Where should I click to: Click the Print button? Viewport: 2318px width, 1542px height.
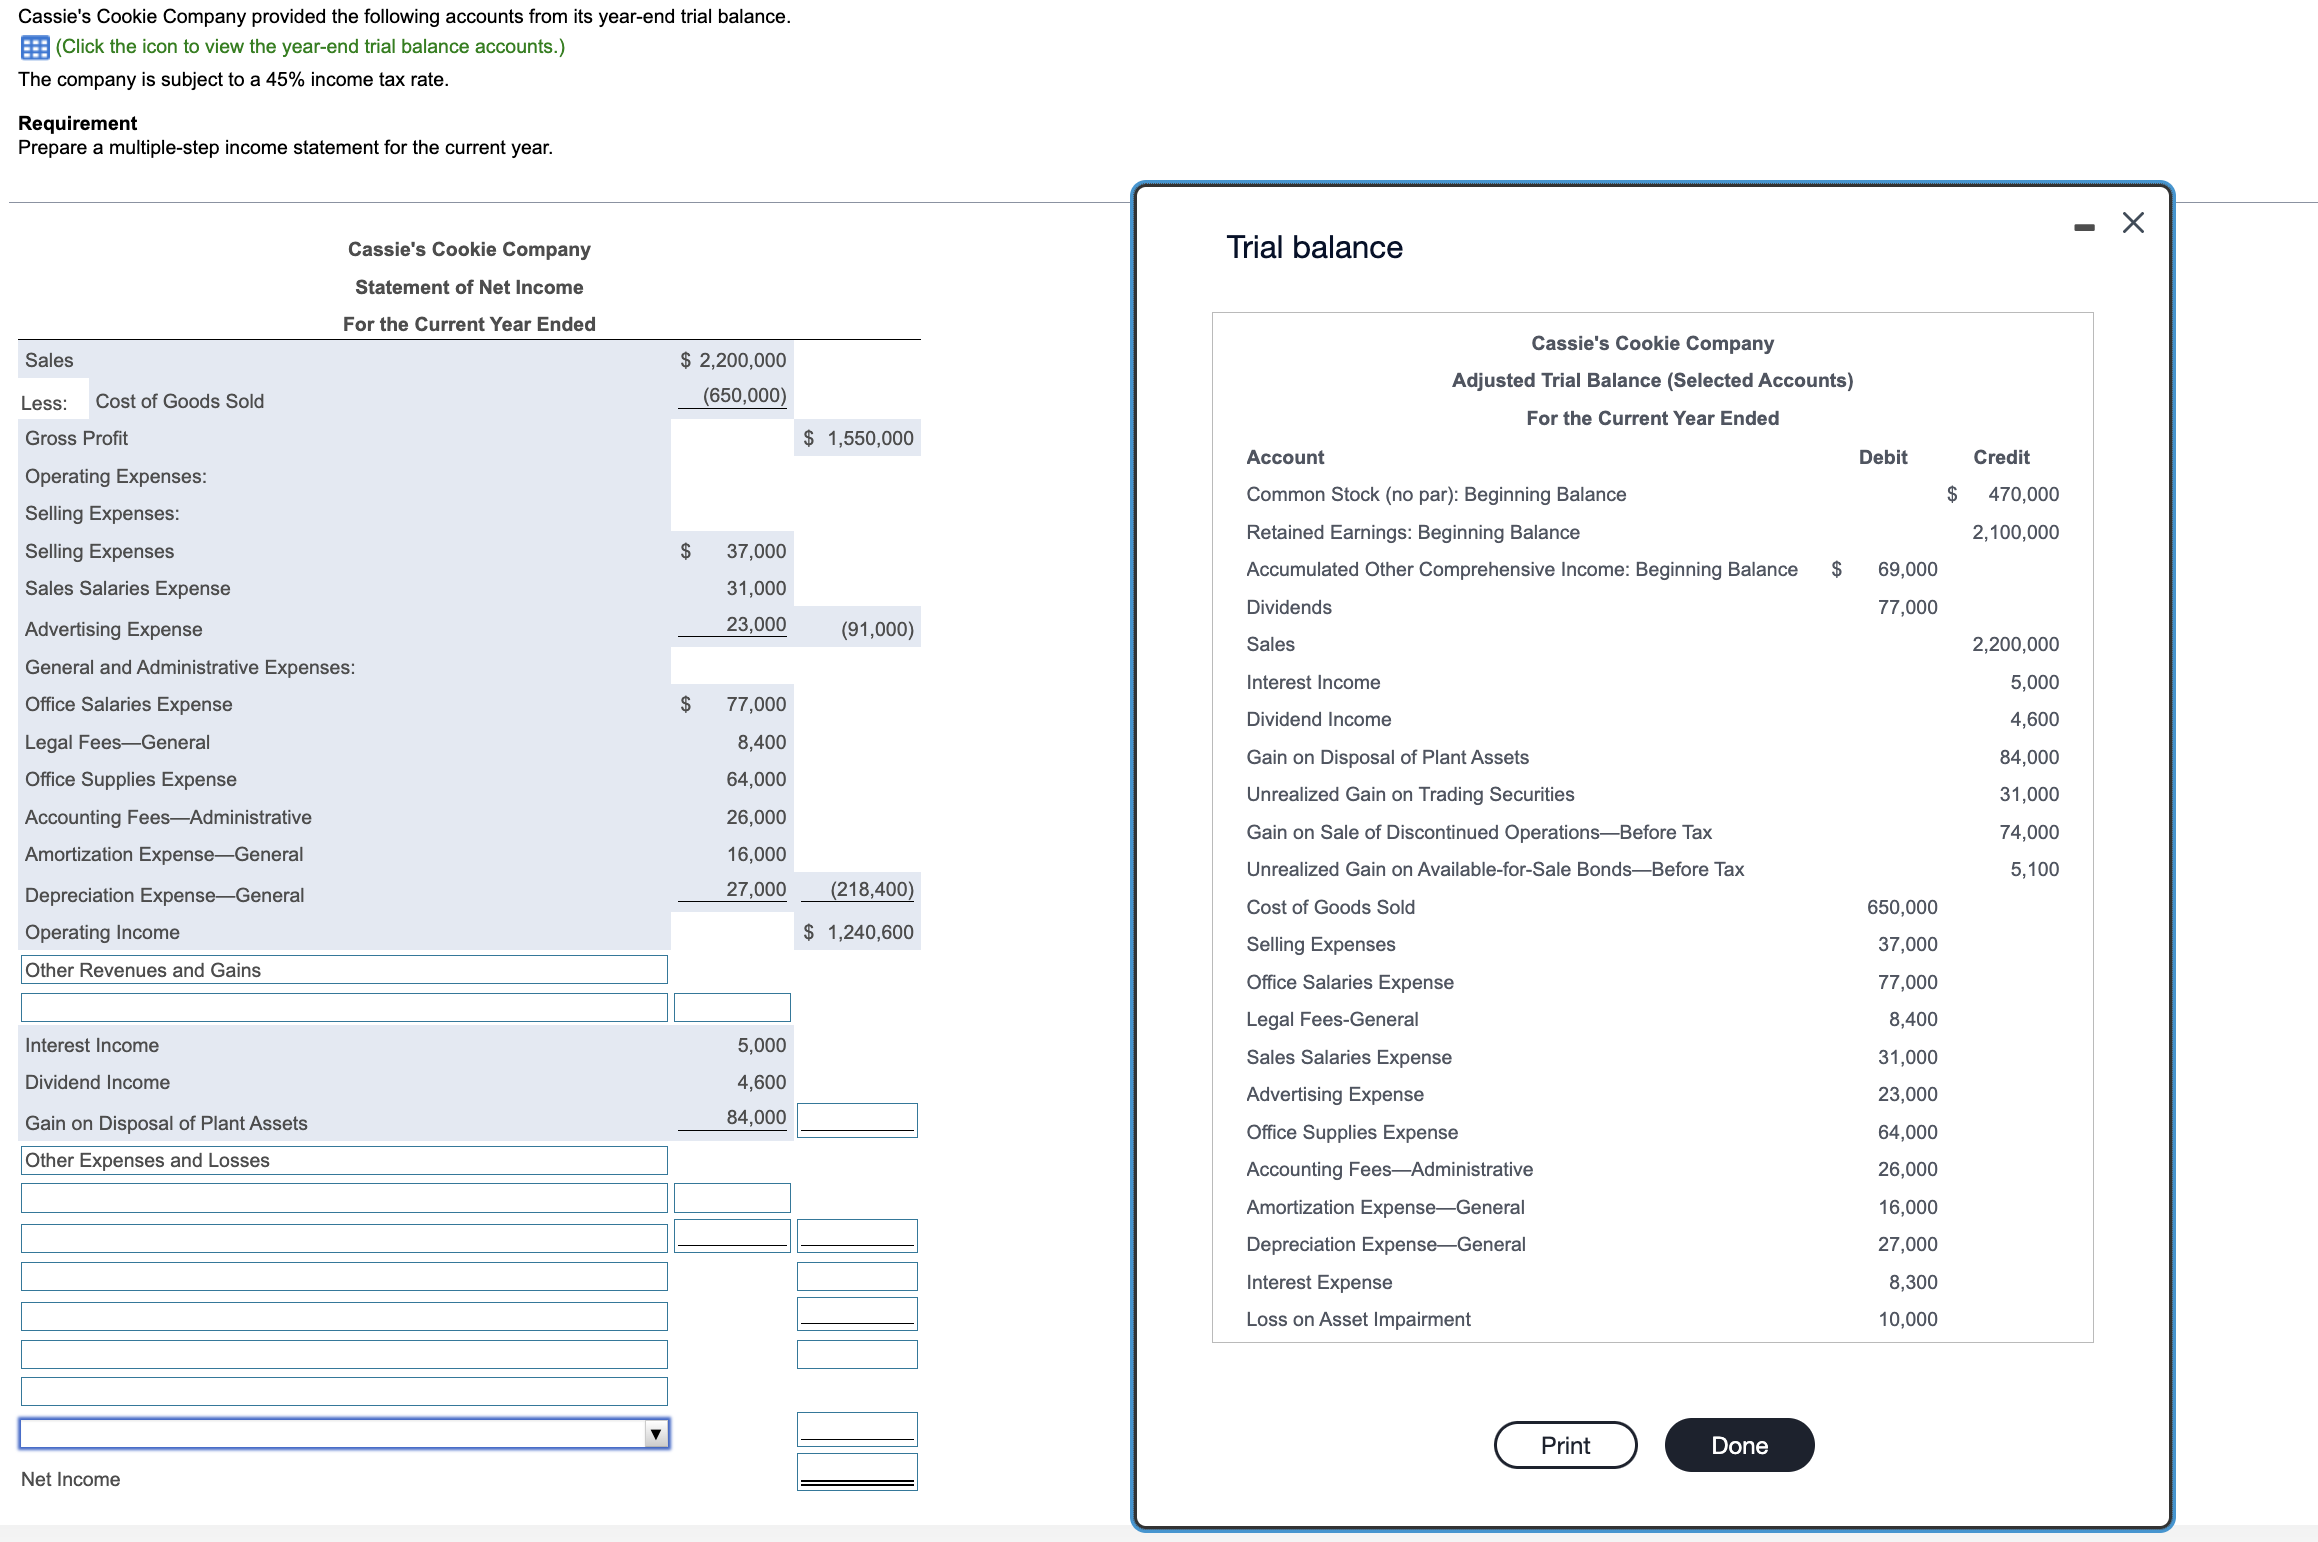coord(1564,1445)
